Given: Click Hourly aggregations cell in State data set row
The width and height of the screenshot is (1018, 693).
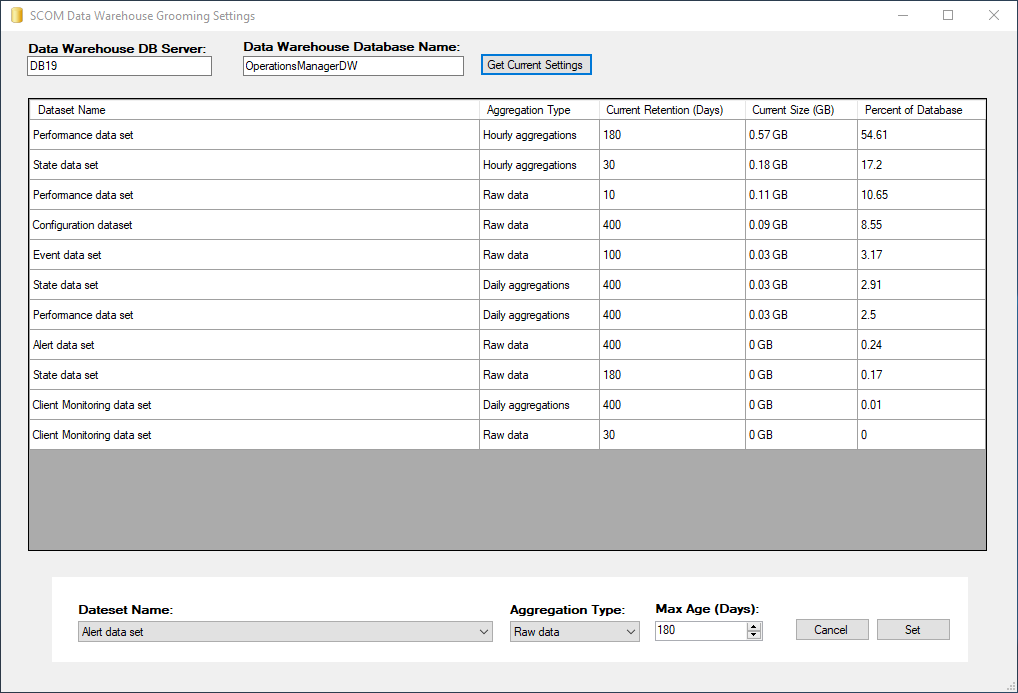Looking at the screenshot, I should point(539,165).
